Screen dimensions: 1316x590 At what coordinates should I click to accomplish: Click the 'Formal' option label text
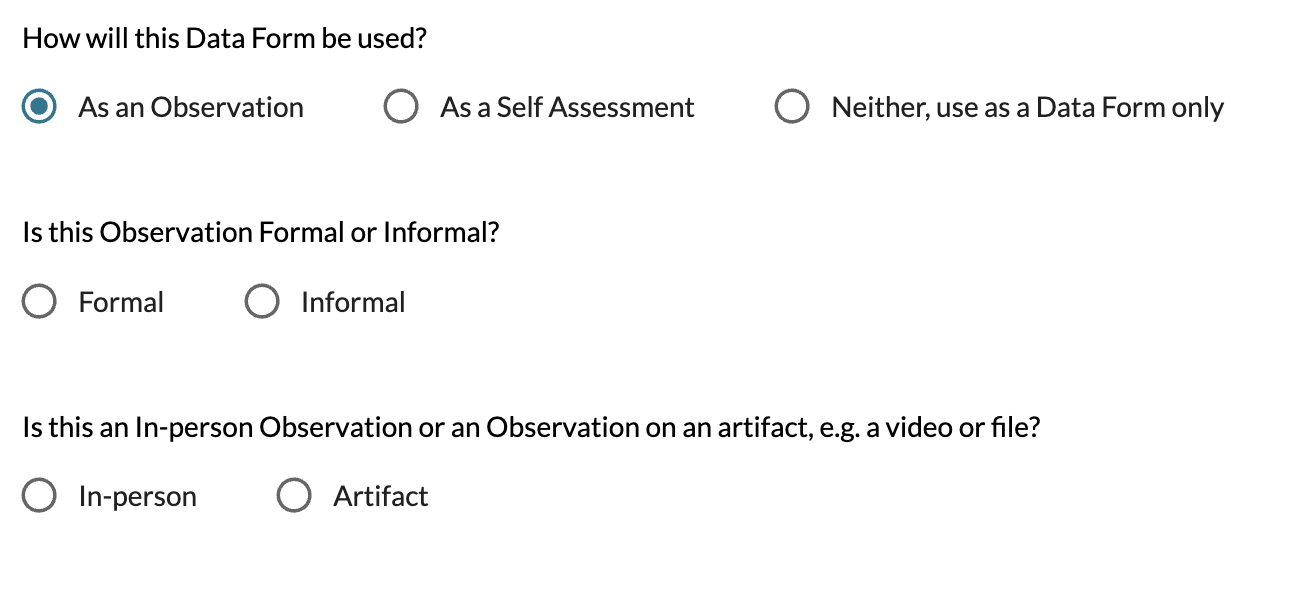click(x=121, y=303)
